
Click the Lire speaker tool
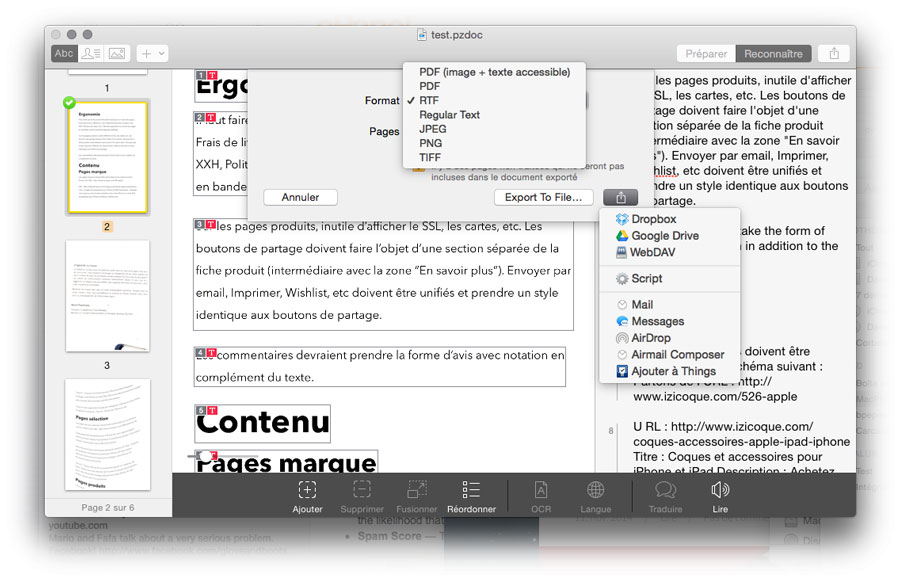point(720,497)
